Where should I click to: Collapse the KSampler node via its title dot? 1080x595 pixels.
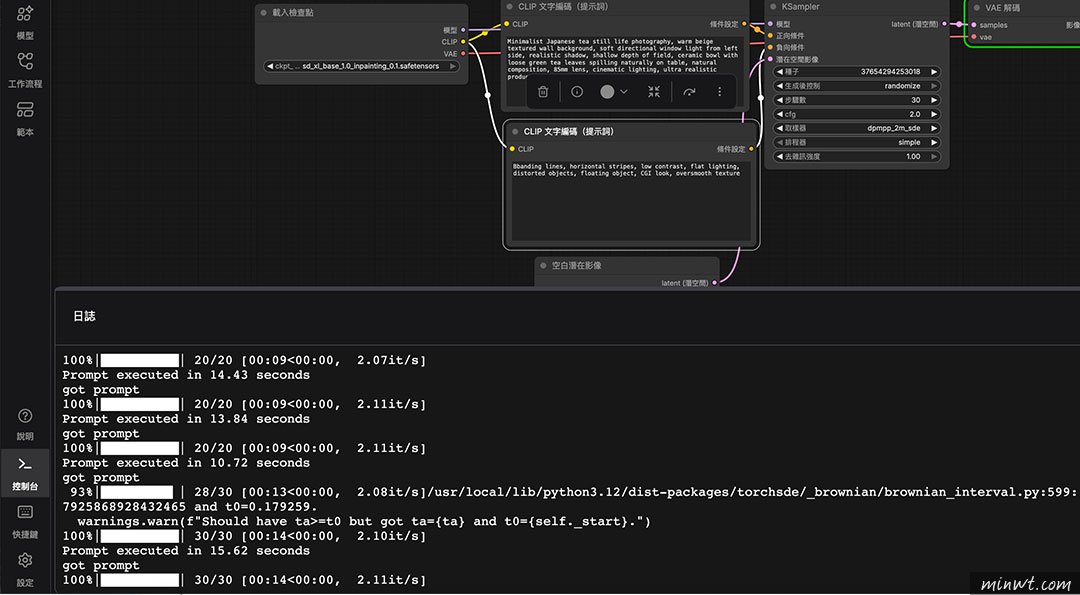click(773, 7)
